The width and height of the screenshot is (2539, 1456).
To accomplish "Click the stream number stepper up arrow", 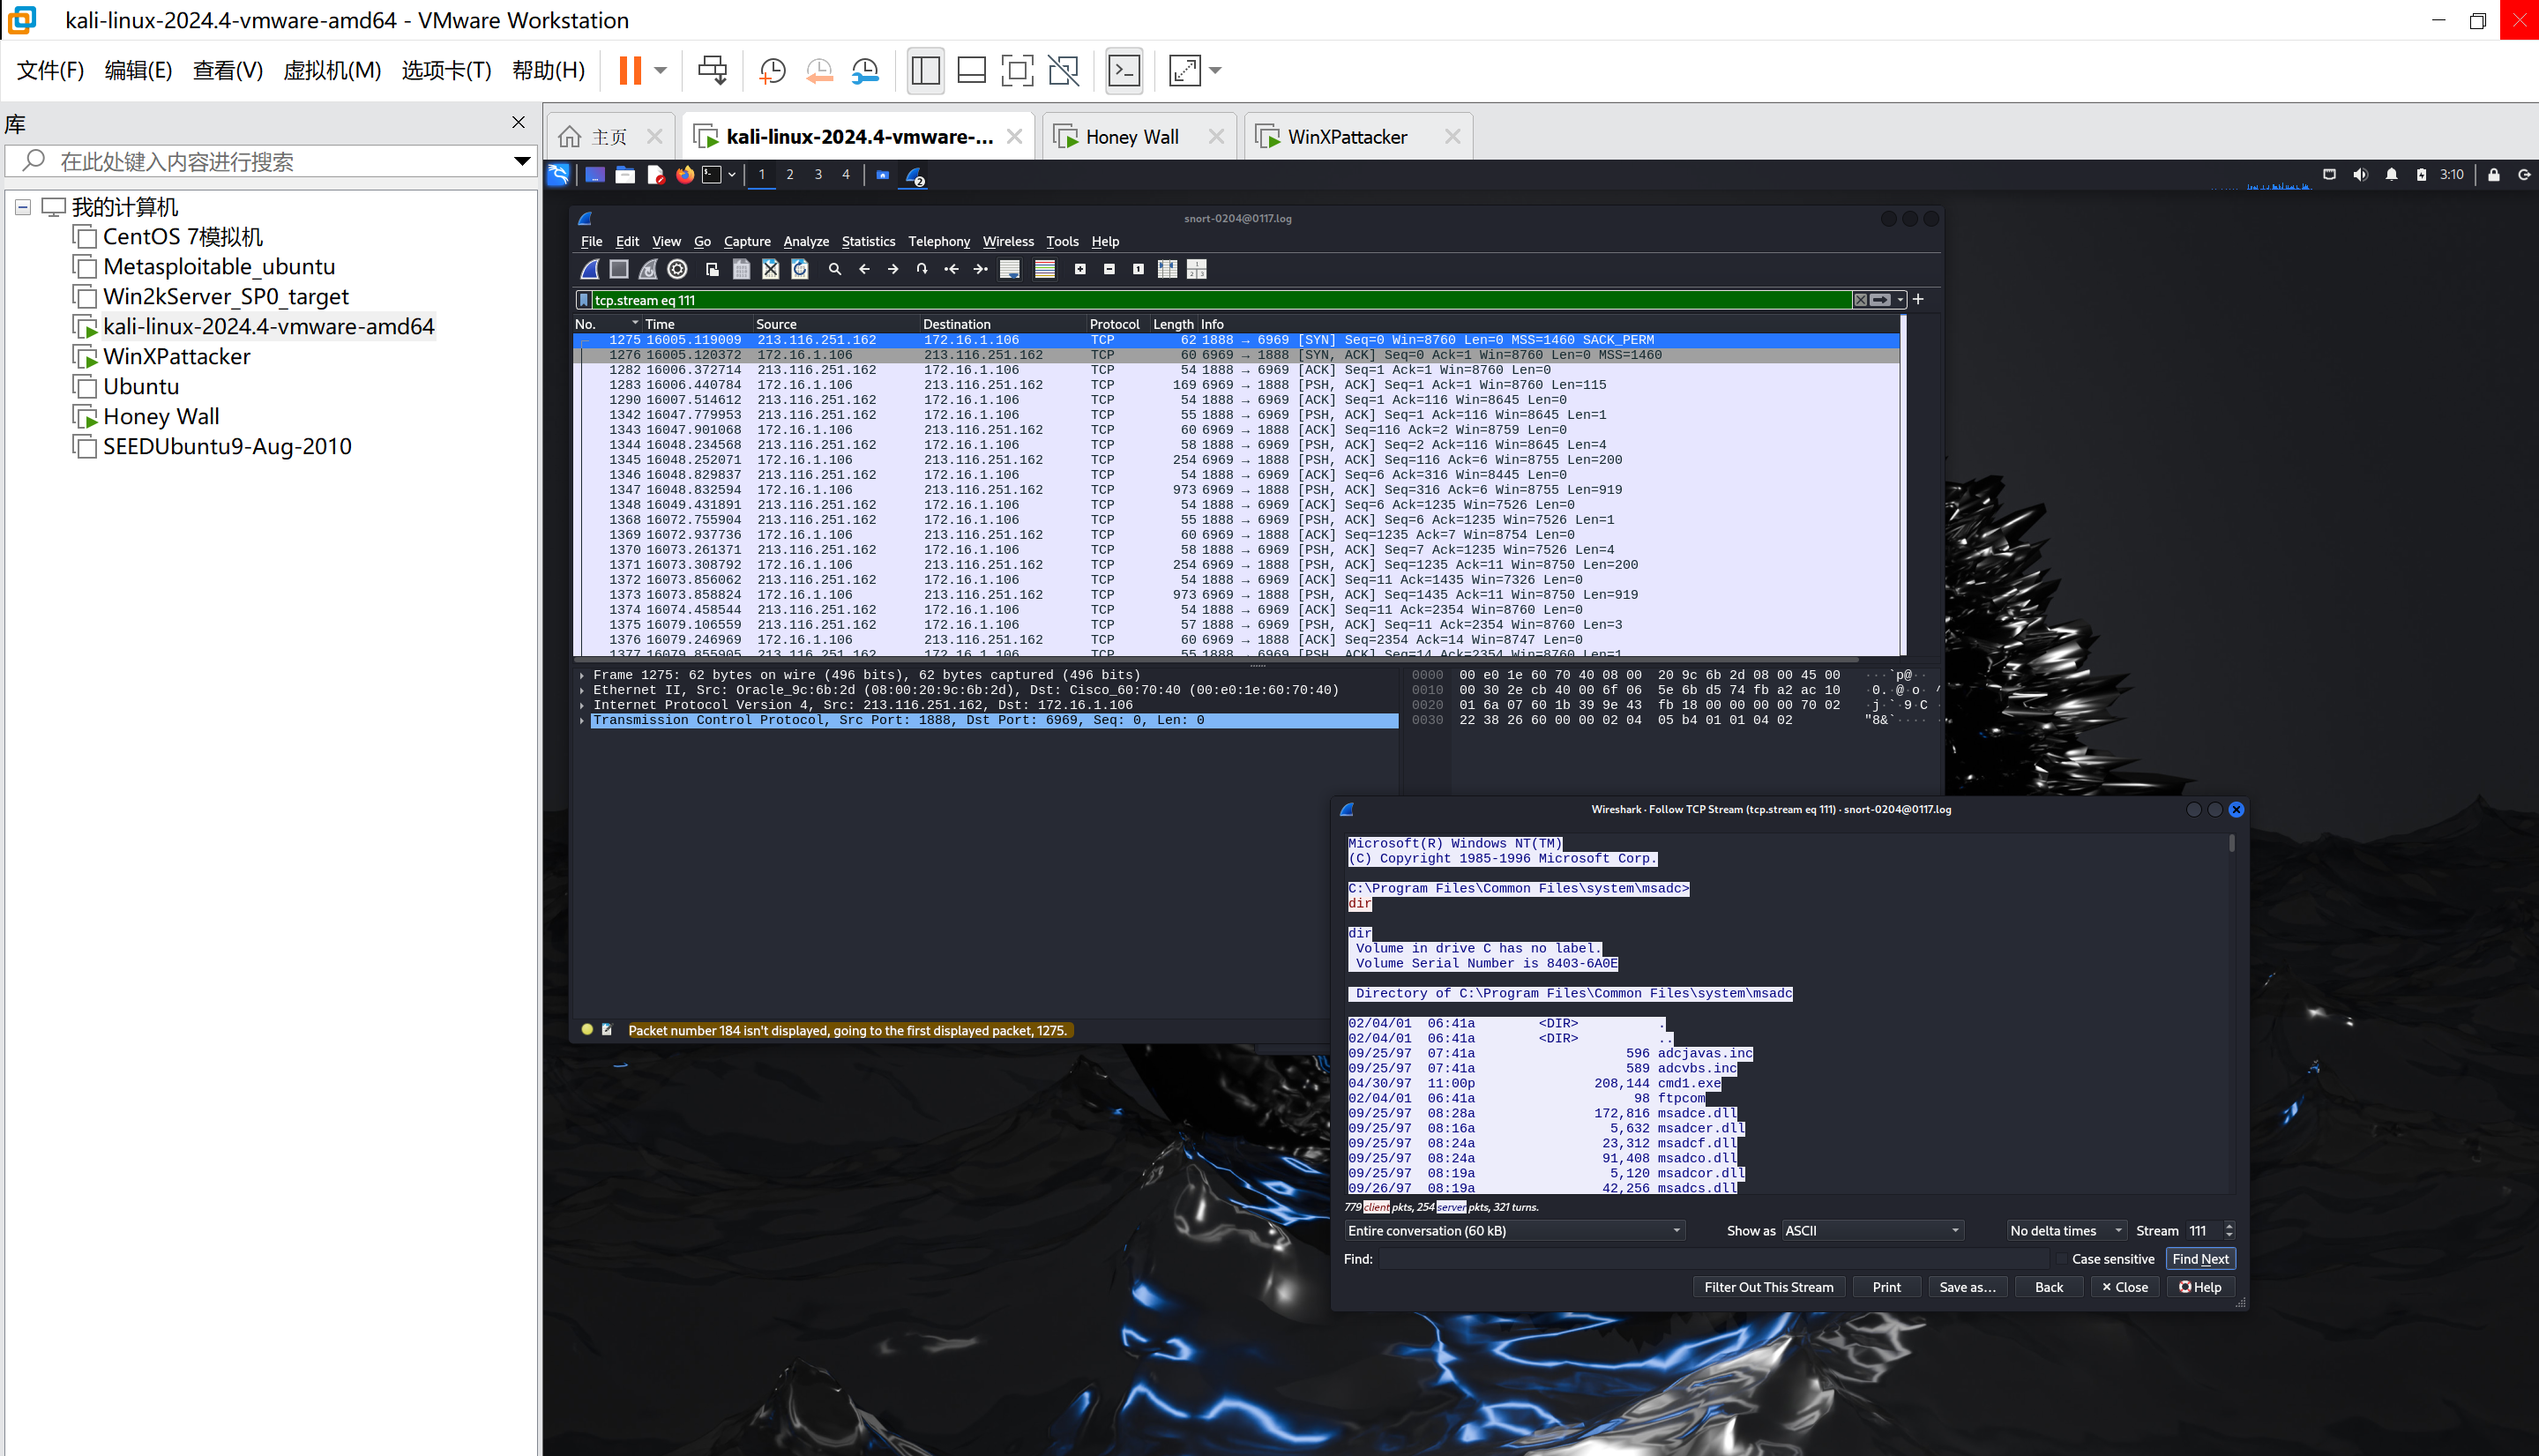I will point(2229,1225).
